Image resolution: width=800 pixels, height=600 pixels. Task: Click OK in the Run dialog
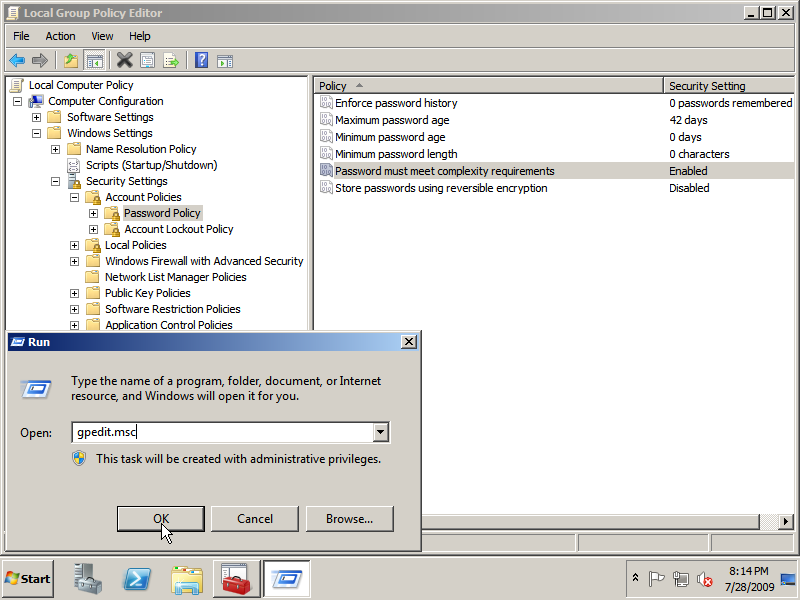tap(161, 519)
